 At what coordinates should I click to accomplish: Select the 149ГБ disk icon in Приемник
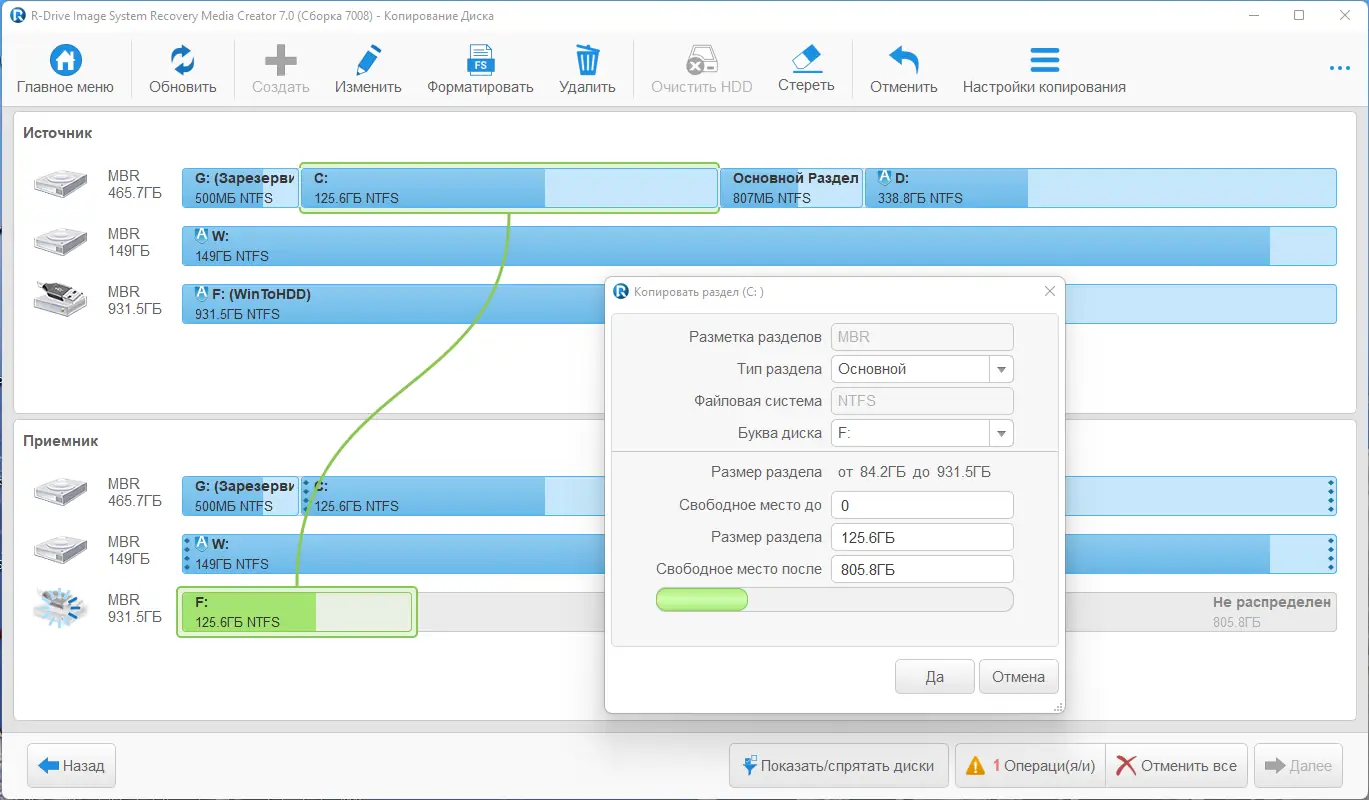tap(60, 549)
